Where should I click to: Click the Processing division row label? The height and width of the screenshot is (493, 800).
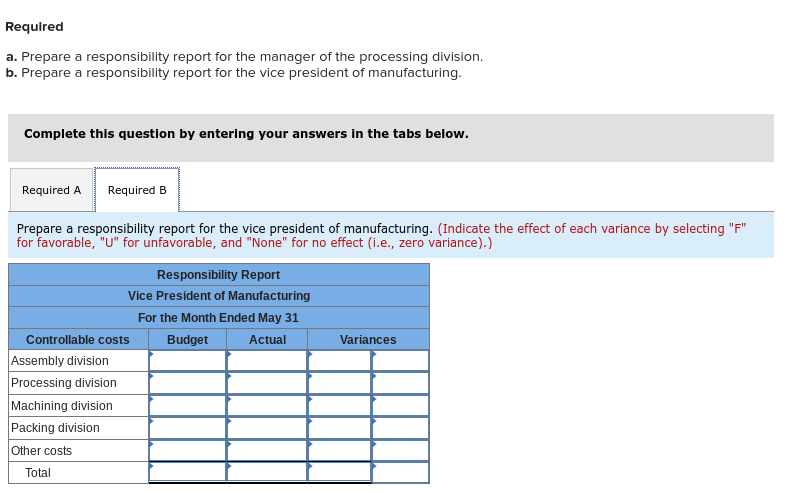[64, 383]
